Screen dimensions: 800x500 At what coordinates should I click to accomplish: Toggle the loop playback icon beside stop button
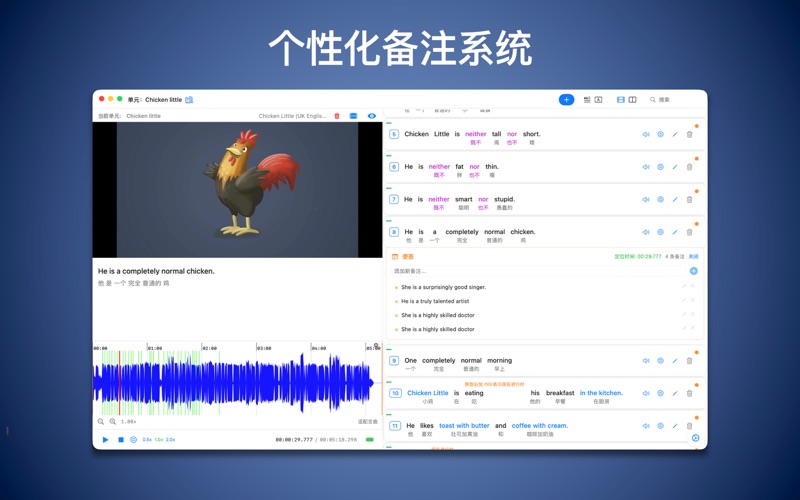click(x=133, y=439)
